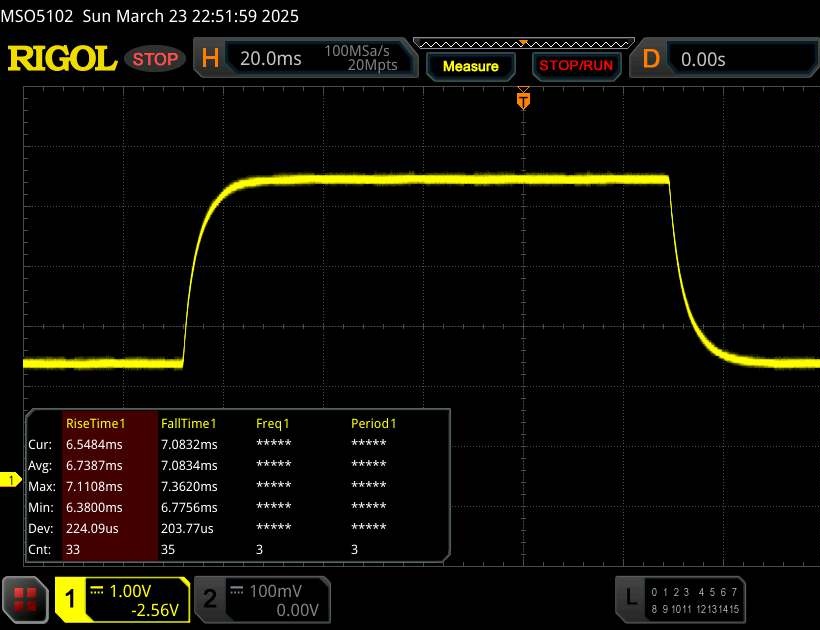820x630 pixels.
Task: Click the 100MSa/s sample rate readout
Action: [357, 51]
